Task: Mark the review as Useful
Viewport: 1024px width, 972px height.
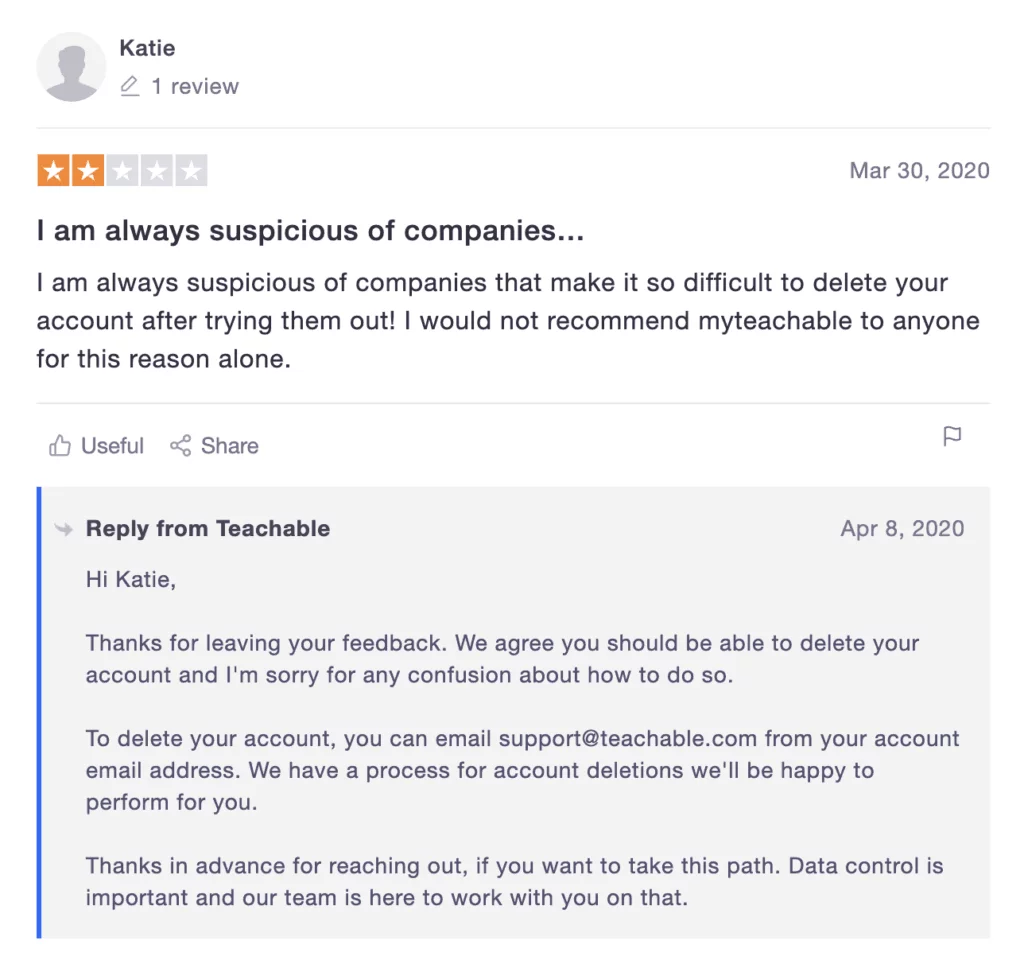Action: 97,446
